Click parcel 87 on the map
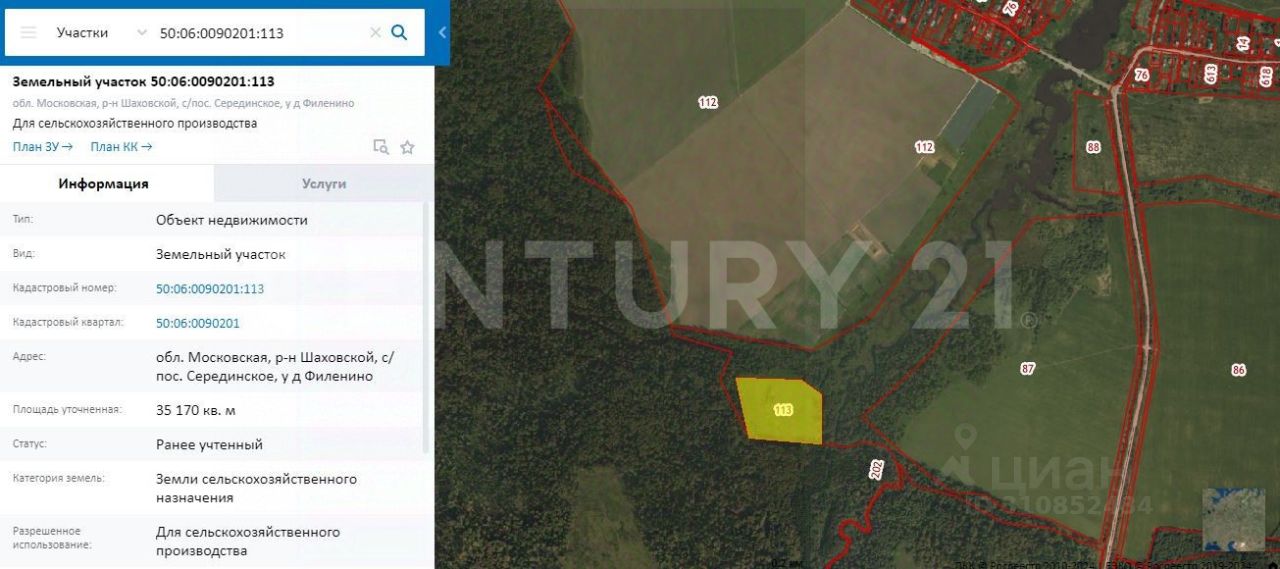This screenshot has height=569, width=1280. tap(1028, 369)
